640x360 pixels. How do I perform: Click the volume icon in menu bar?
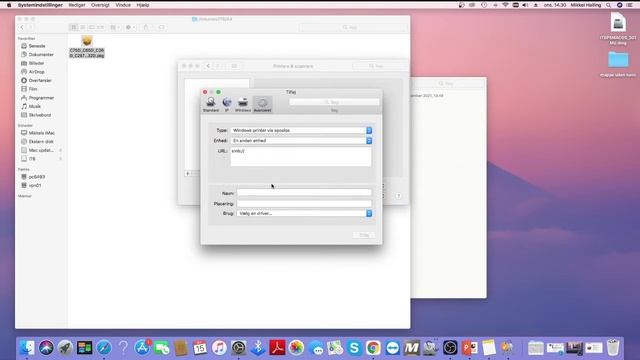coord(525,5)
